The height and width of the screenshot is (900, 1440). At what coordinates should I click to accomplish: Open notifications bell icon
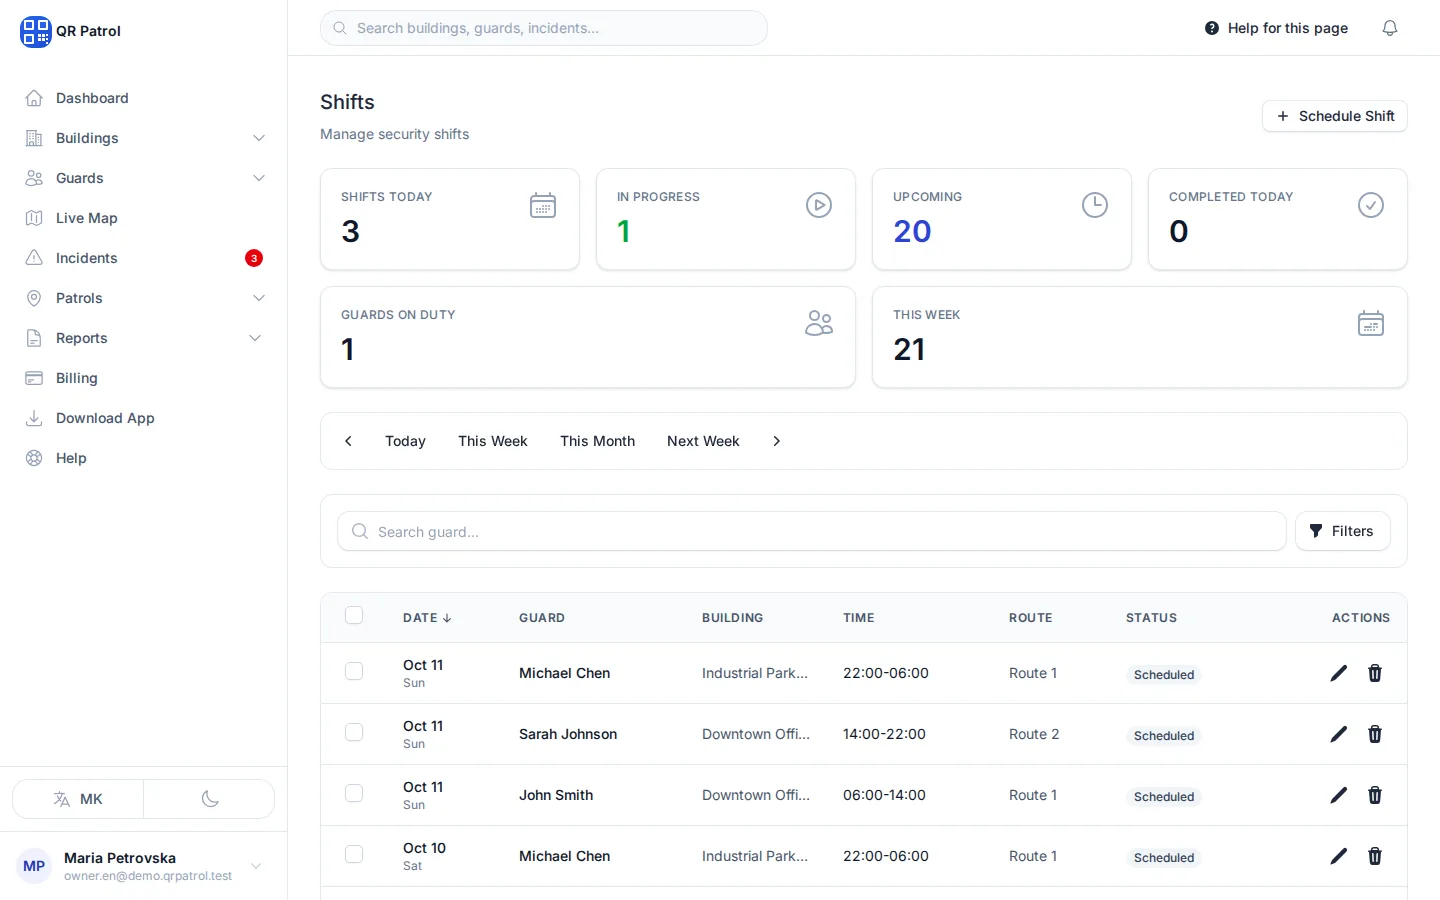point(1390,28)
